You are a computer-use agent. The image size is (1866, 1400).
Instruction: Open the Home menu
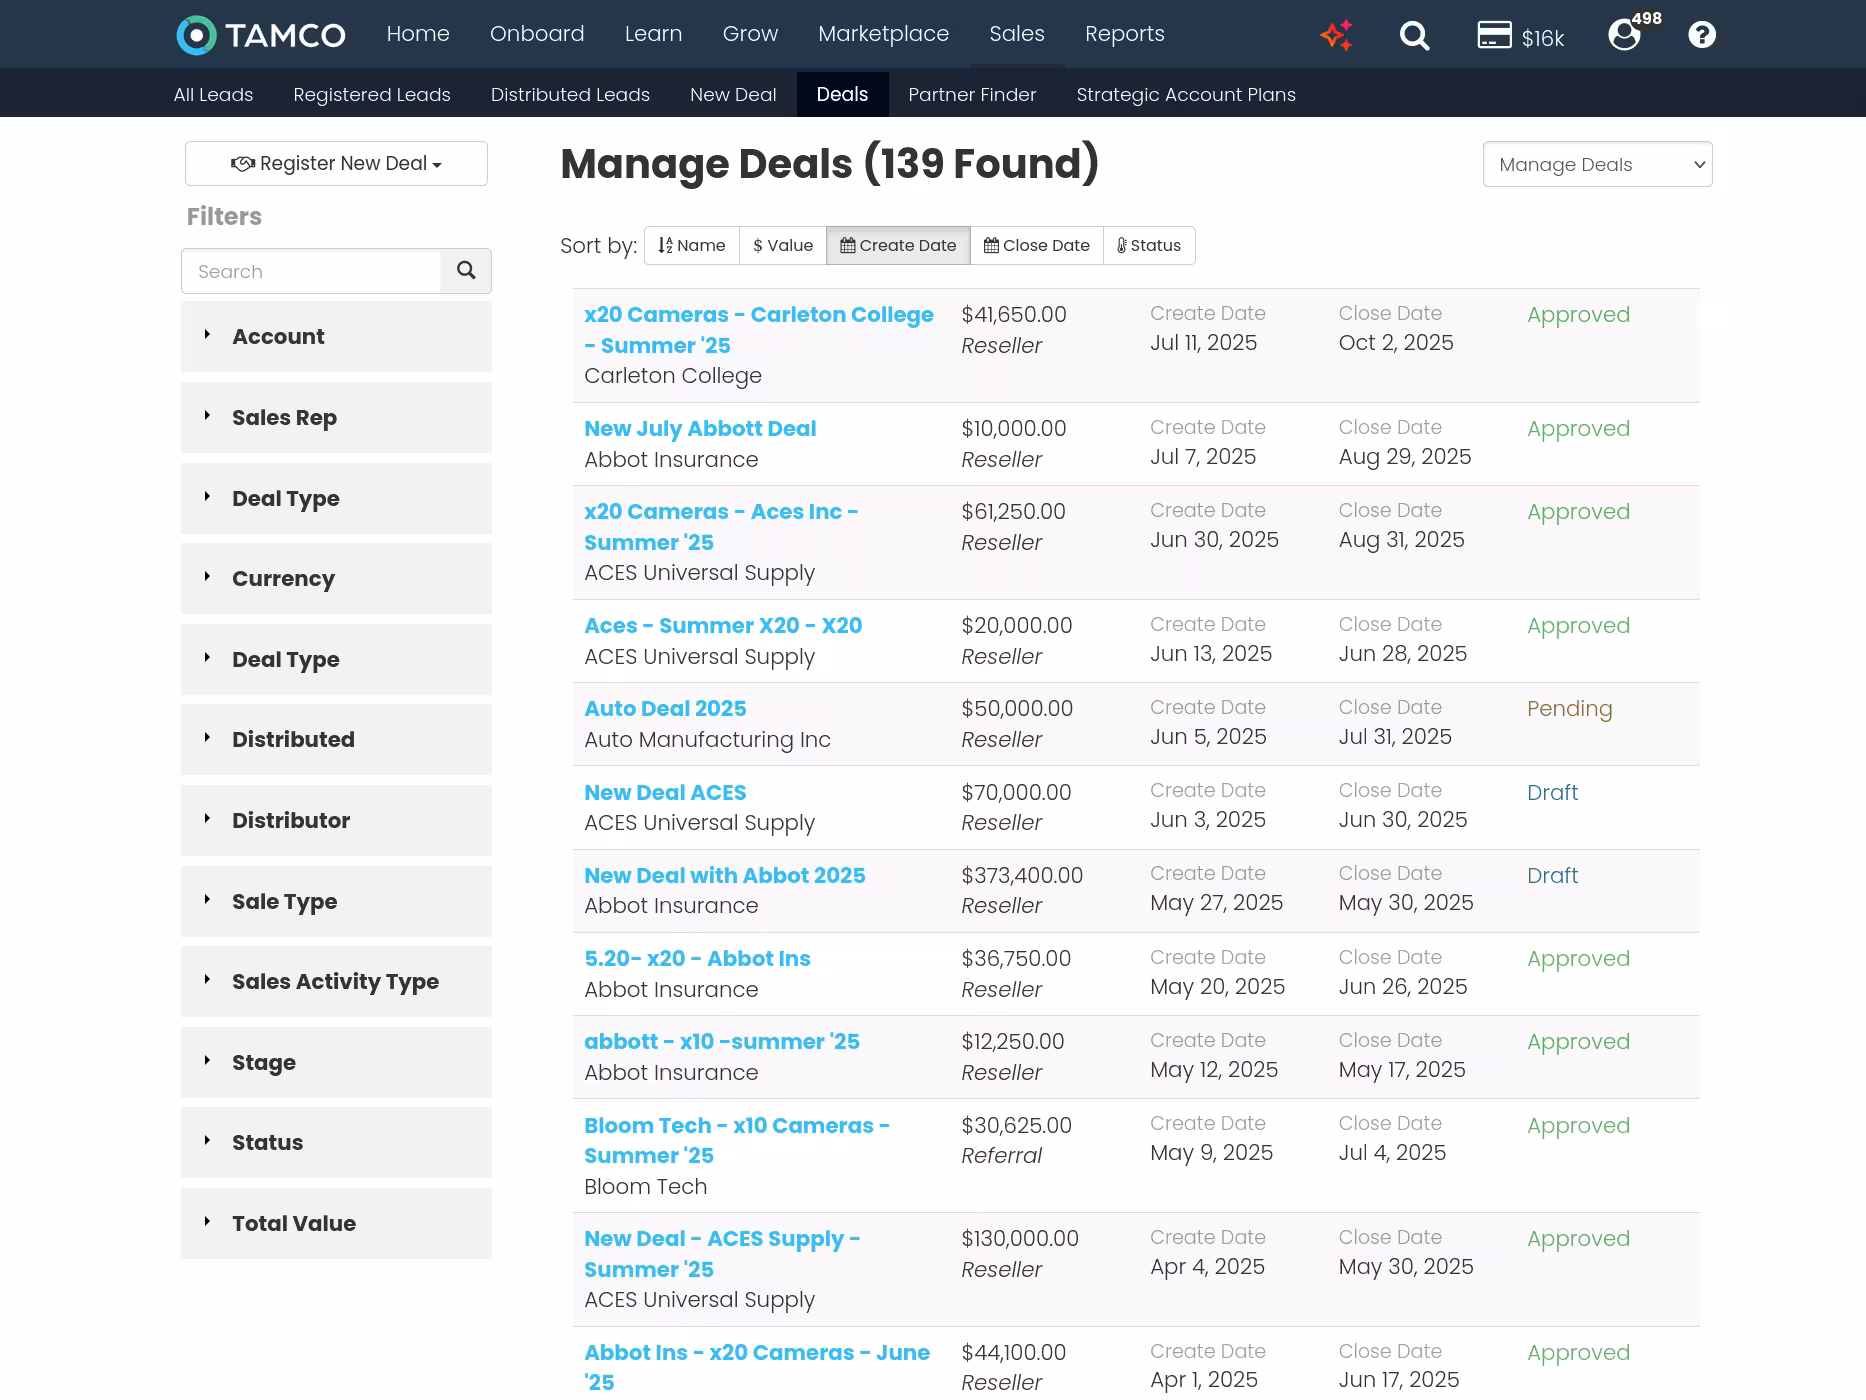click(x=418, y=34)
